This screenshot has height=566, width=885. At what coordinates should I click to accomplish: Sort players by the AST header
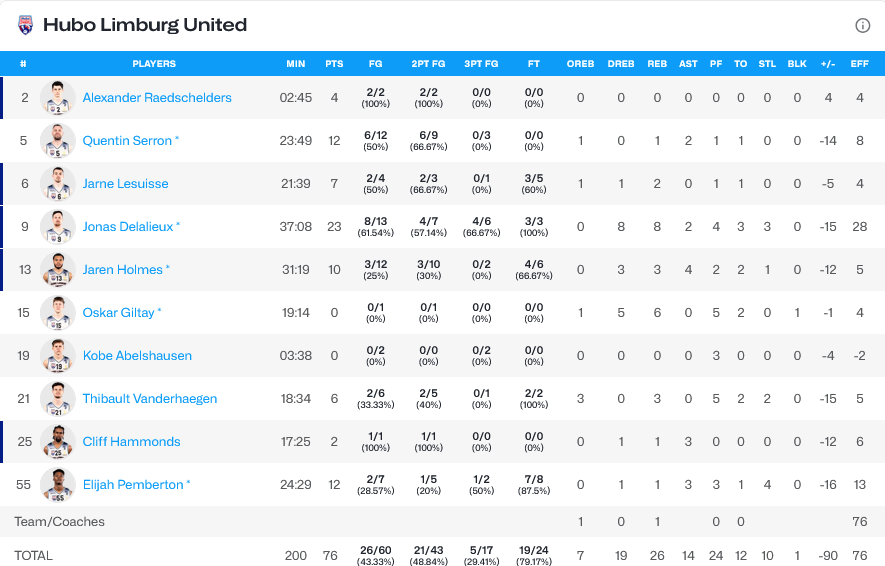tap(688, 64)
